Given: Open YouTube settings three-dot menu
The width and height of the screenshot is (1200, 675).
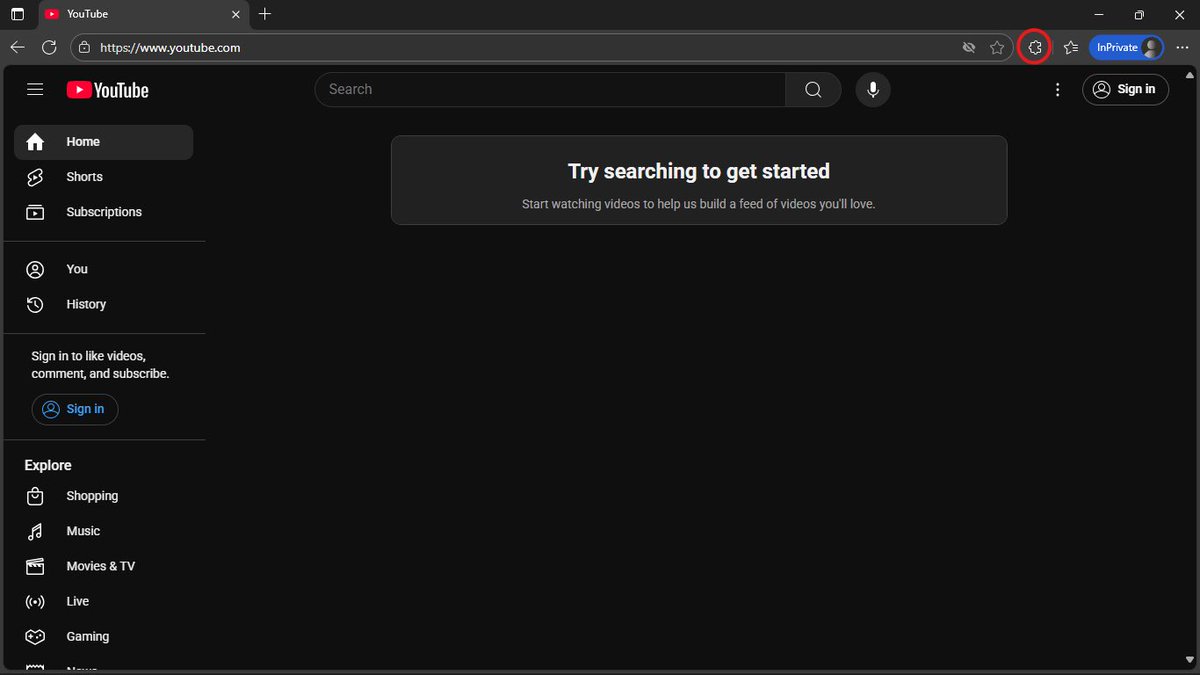Looking at the screenshot, I should click(1058, 90).
